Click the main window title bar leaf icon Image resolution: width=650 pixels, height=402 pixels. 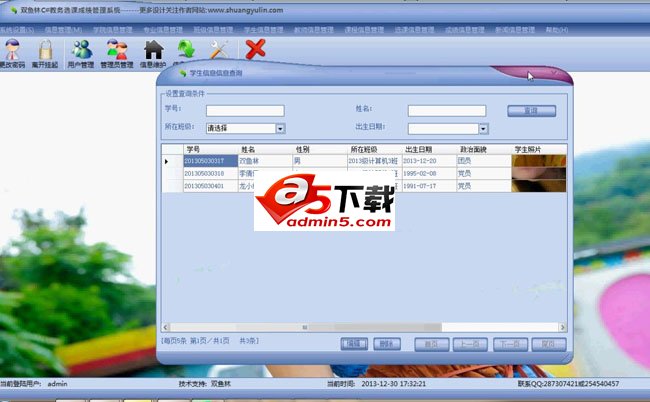(13, 10)
